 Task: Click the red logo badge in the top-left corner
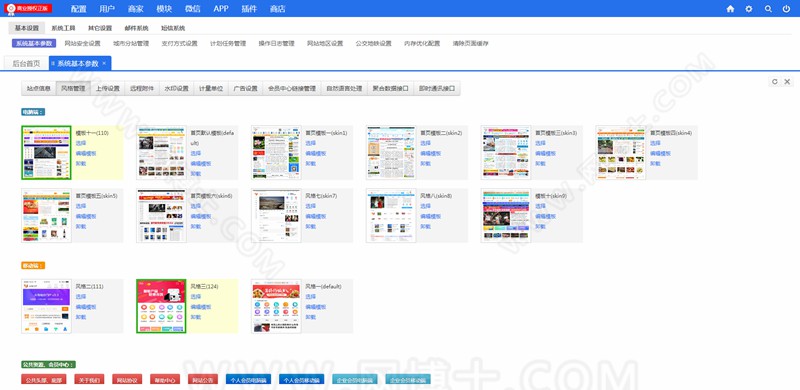[x=29, y=9]
